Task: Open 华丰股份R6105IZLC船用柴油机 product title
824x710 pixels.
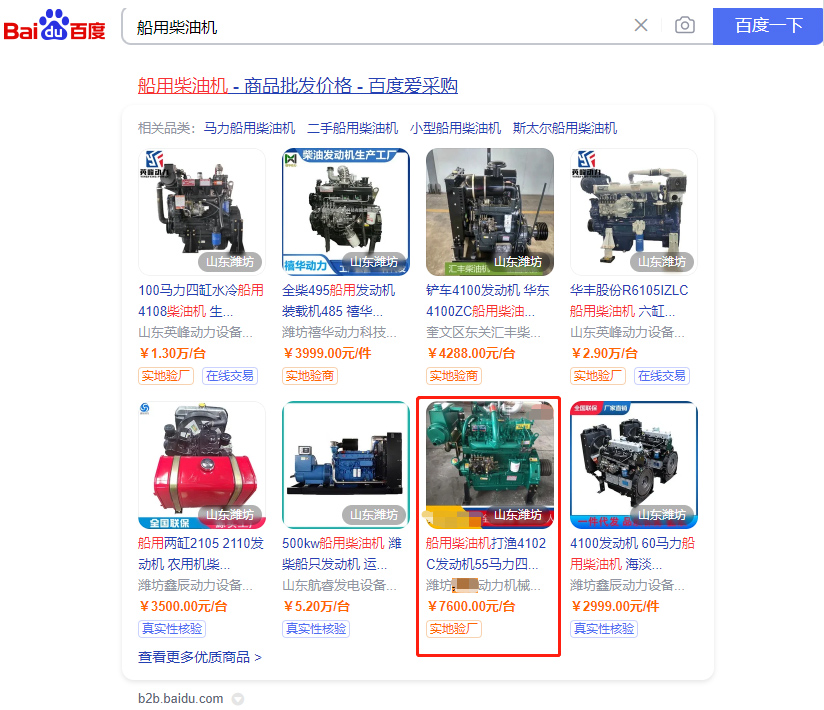Action: (x=629, y=301)
